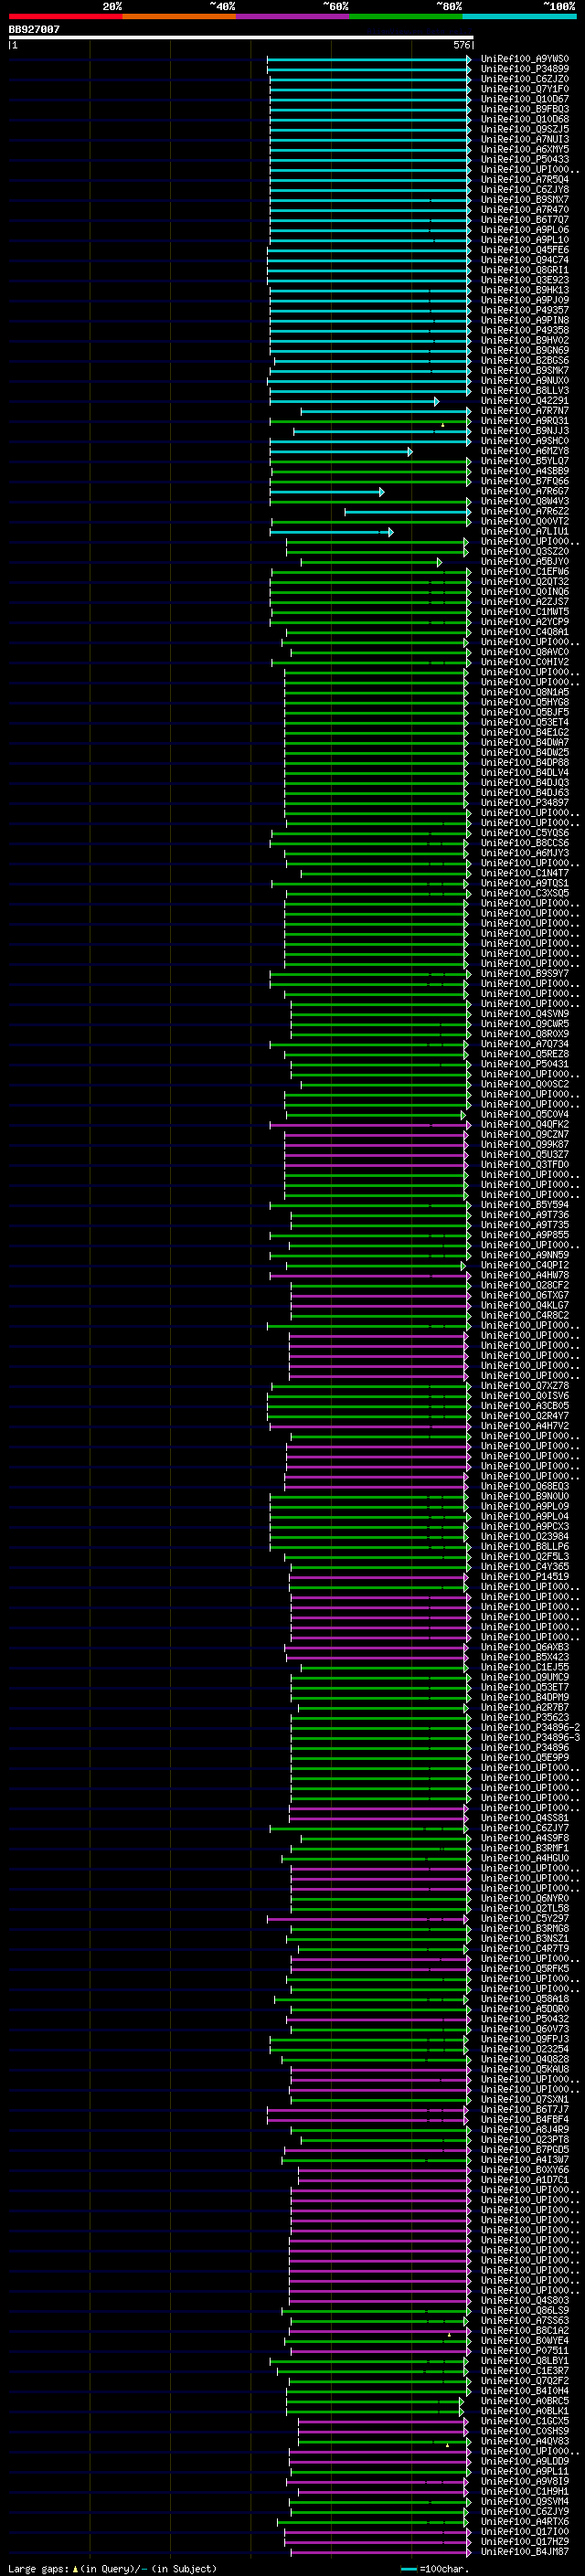The width and height of the screenshot is (585, 2576).
Task: Select hit UniRef100_Q8LBY1
Action: click(524, 2361)
